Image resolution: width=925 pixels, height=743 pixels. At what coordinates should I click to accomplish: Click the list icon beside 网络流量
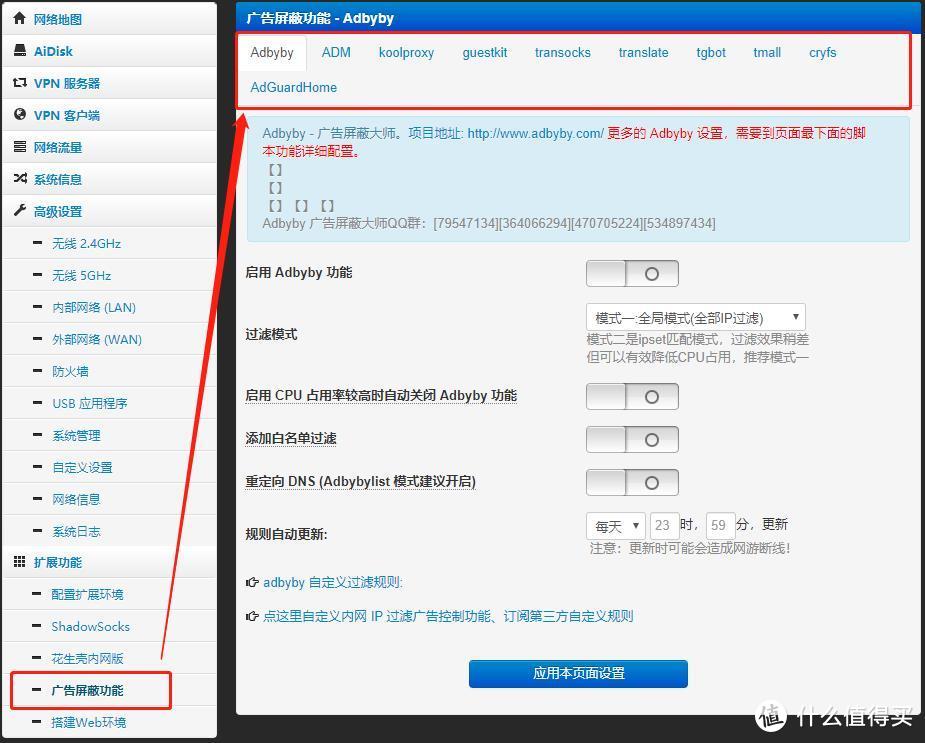tap(20, 146)
